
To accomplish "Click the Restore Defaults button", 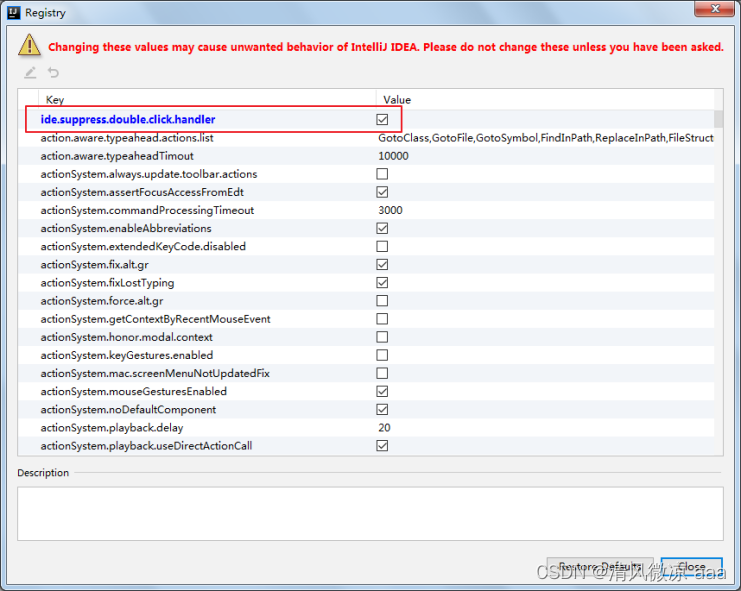I will coord(600,566).
